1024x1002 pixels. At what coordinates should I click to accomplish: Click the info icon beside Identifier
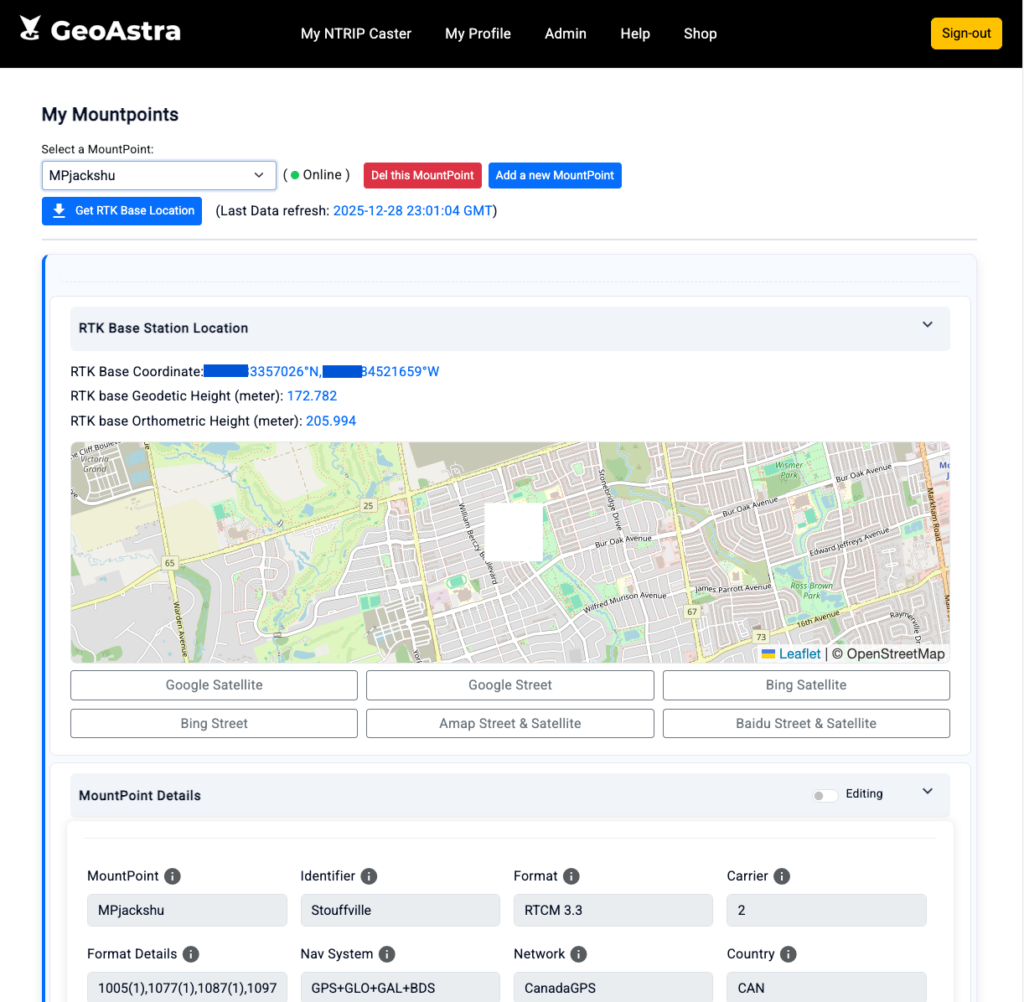click(369, 876)
